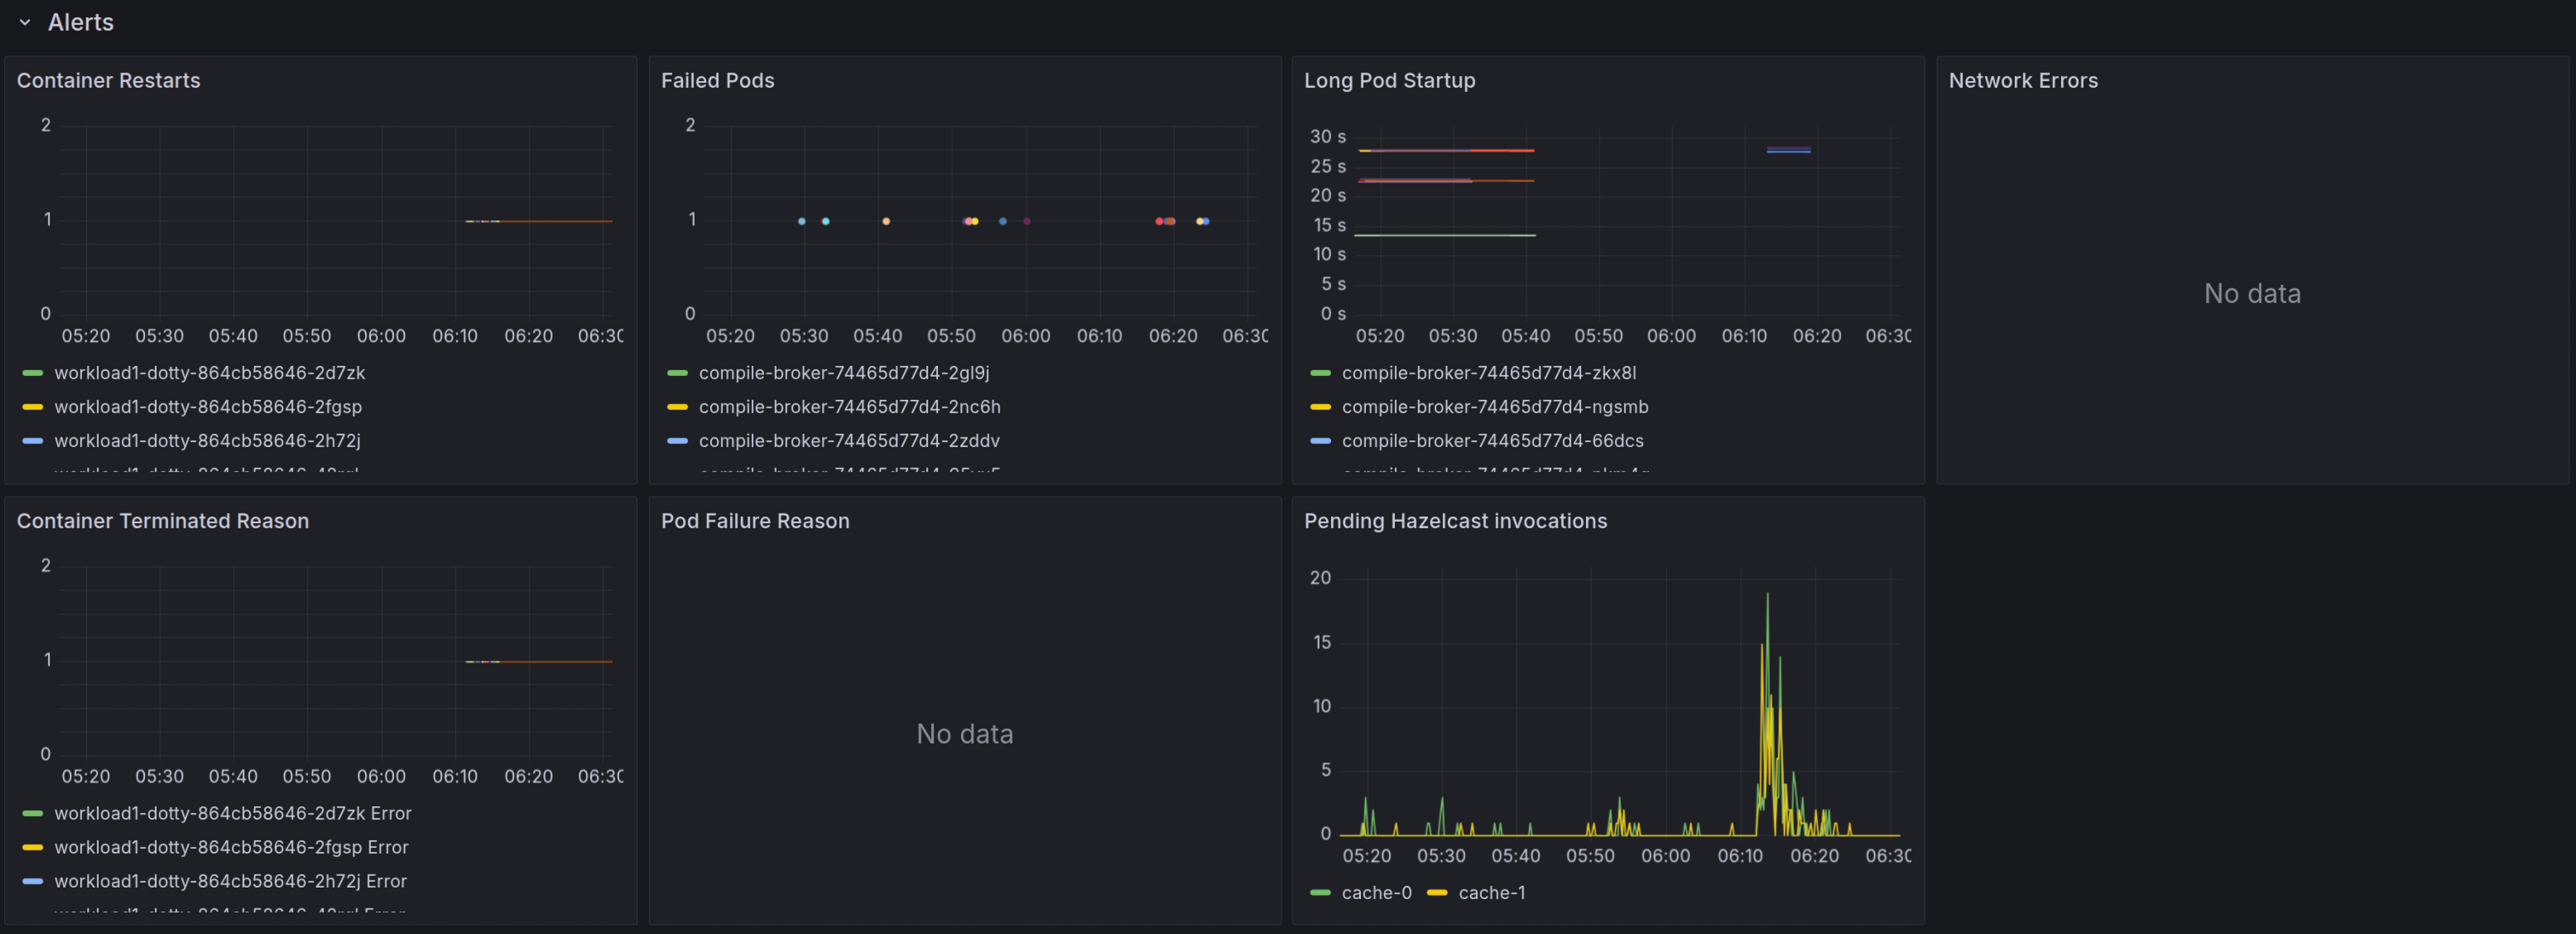Click the blue color swatch for compile-broker-74465d77d4-66dcs

point(1320,440)
